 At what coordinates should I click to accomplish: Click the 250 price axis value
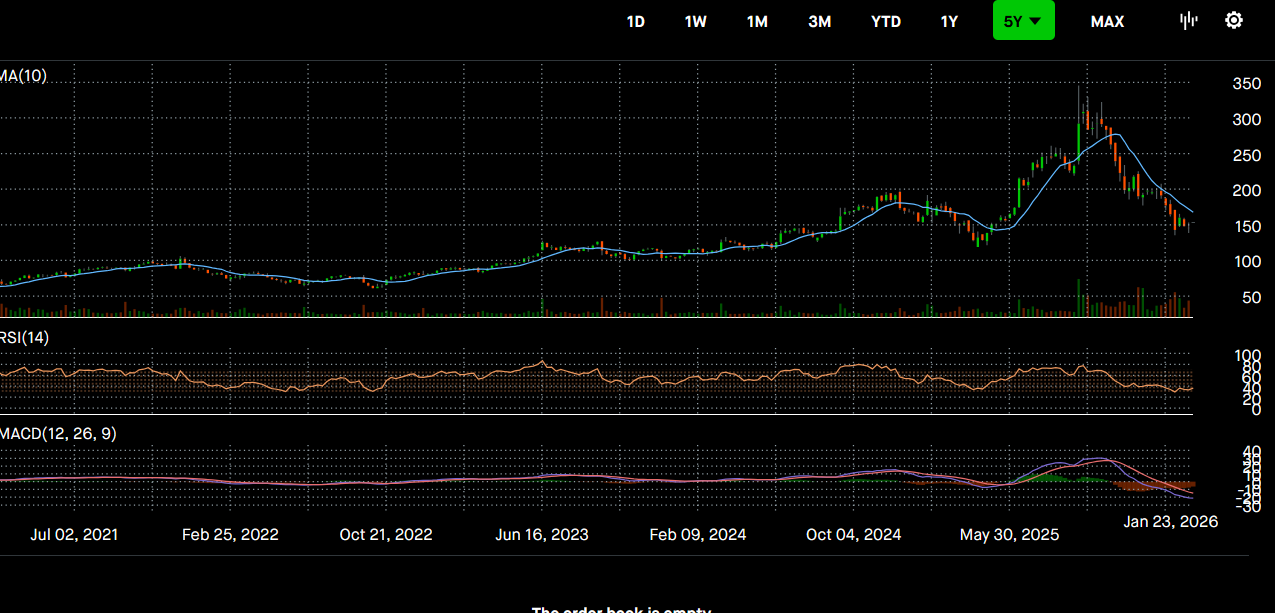click(1246, 155)
